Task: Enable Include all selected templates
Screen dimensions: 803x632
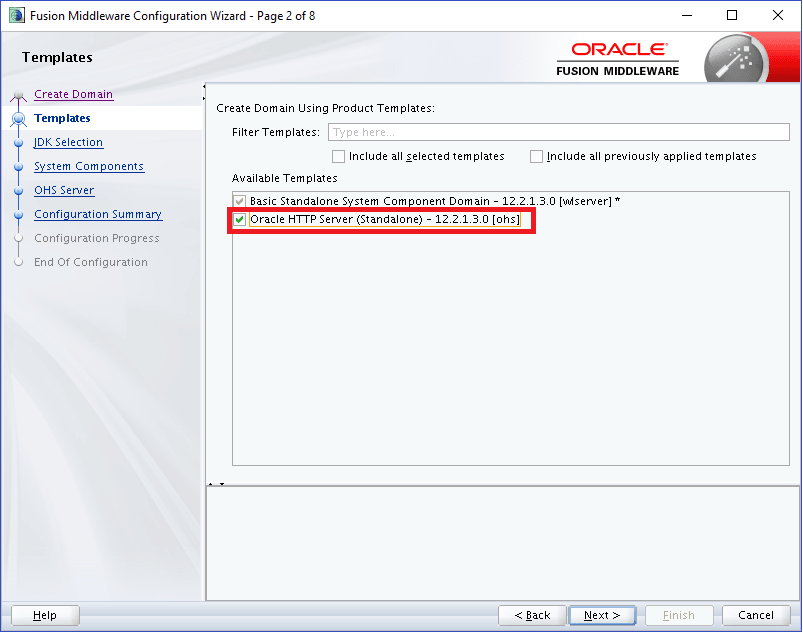Action: tap(338, 156)
